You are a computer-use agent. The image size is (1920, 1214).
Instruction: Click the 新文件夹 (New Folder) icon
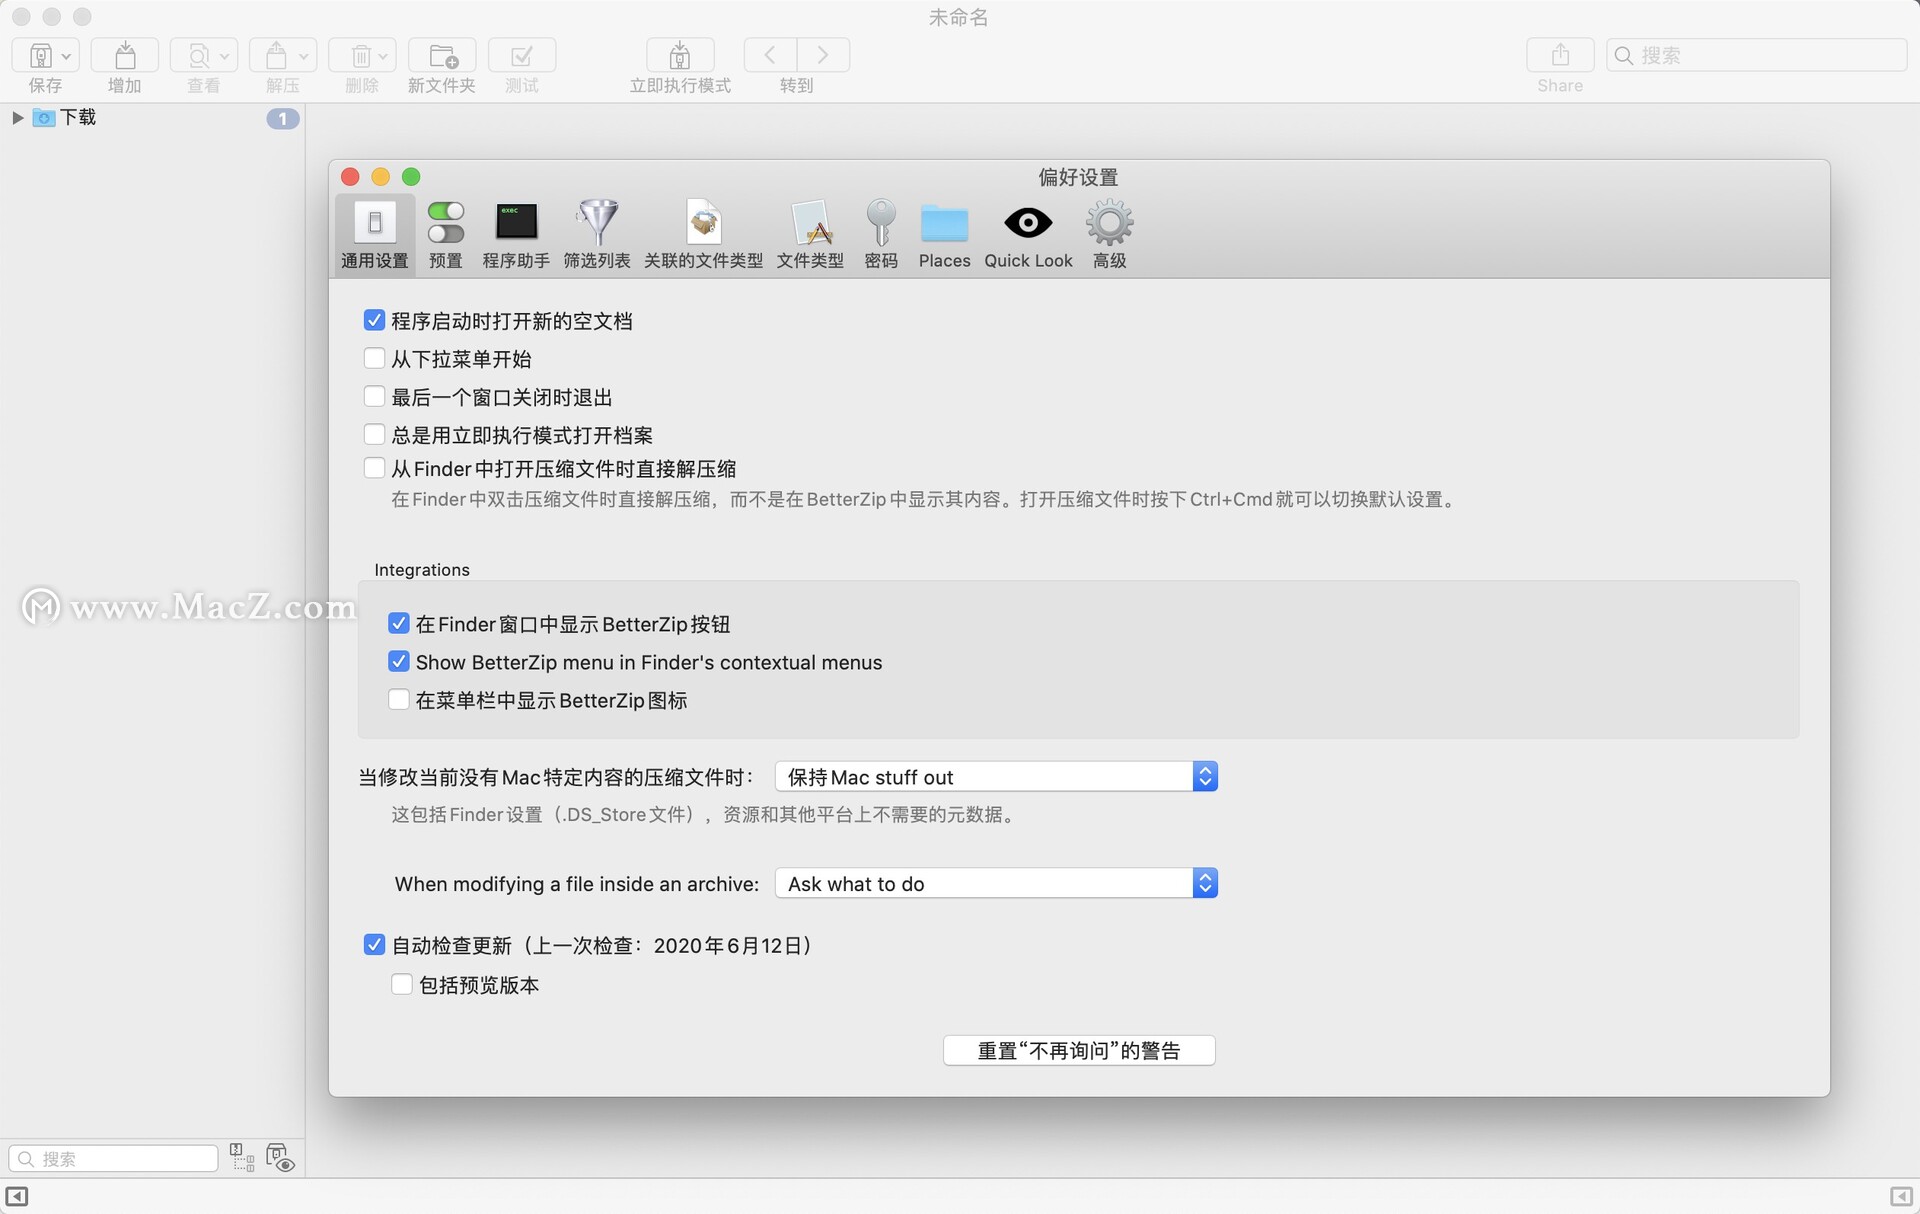[x=442, y=56]
